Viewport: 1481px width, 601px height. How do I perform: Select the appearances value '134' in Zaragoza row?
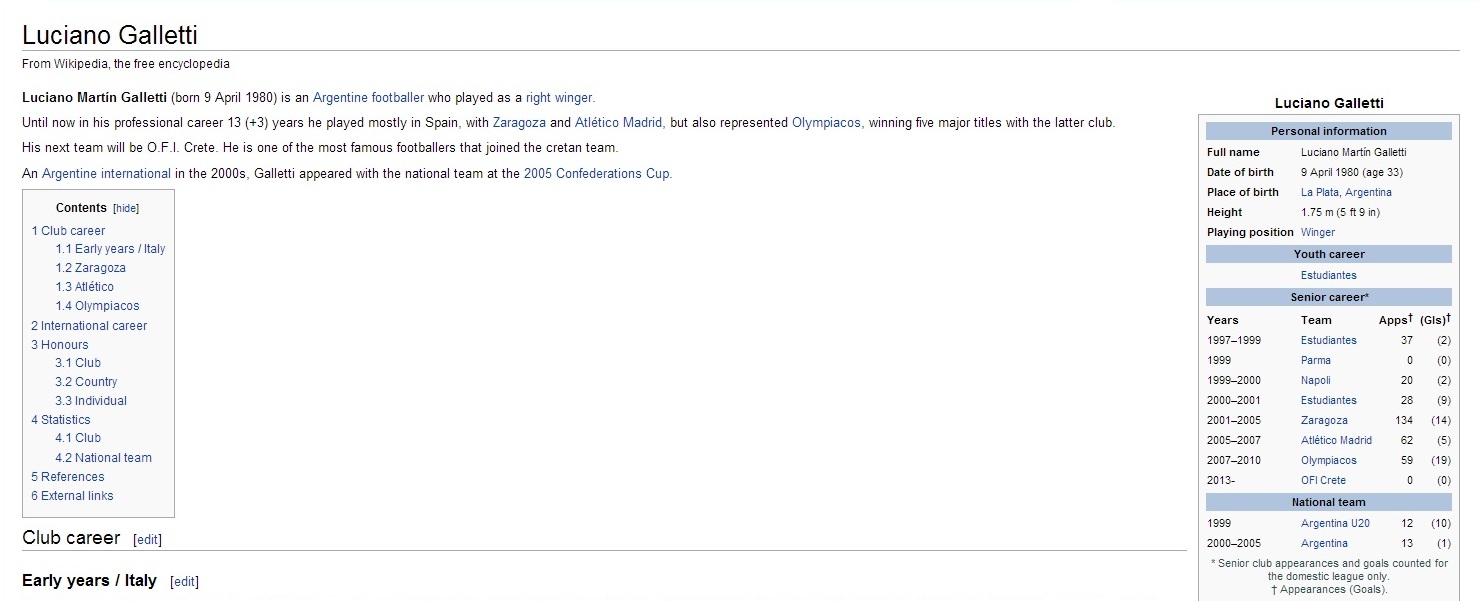click(1403, 420)
